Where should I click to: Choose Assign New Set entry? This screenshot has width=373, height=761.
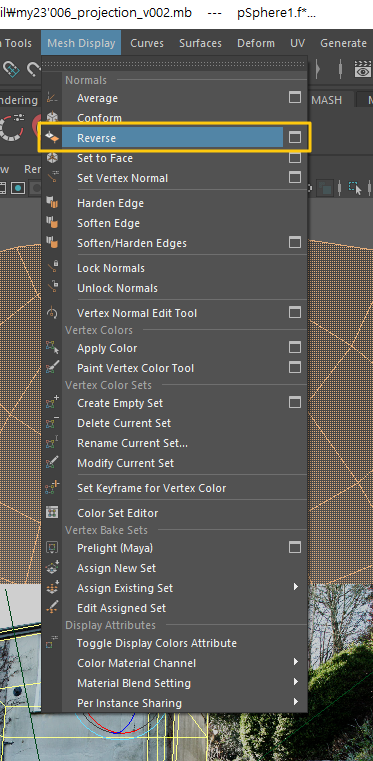coord(117,568)
